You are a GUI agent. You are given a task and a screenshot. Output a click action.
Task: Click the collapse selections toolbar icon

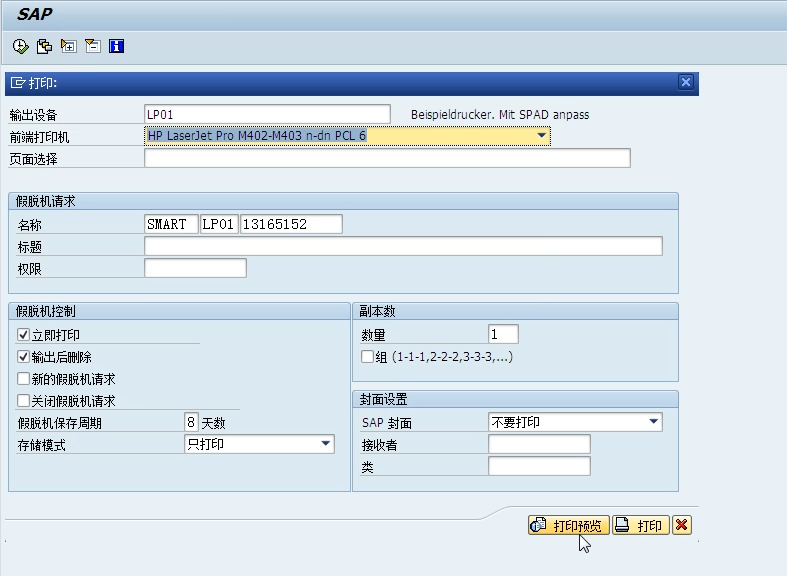click(x=92, y=46)
